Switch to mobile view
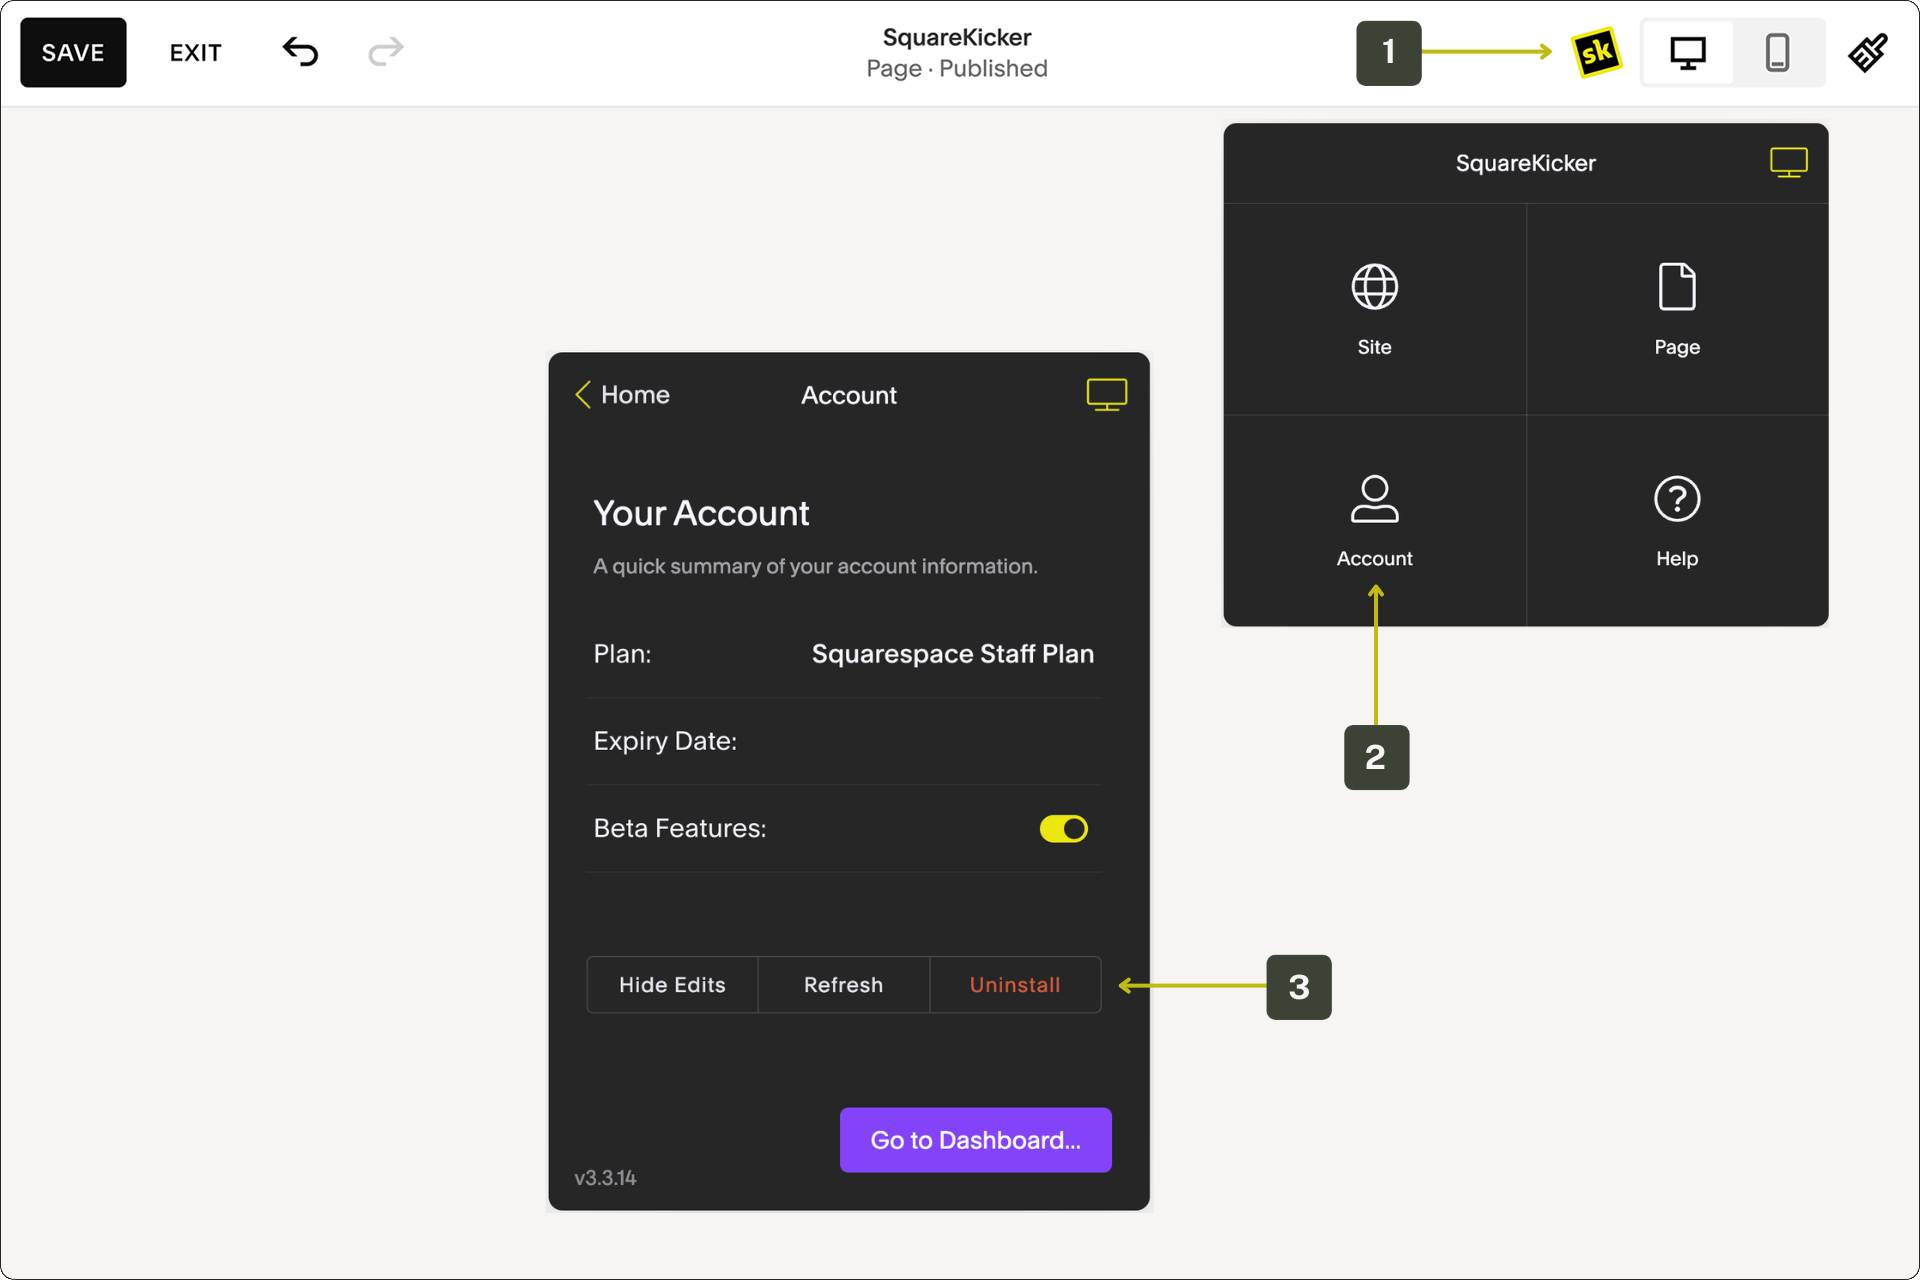Screen dimensions: 1920x1280 (x=1777, y=52)
